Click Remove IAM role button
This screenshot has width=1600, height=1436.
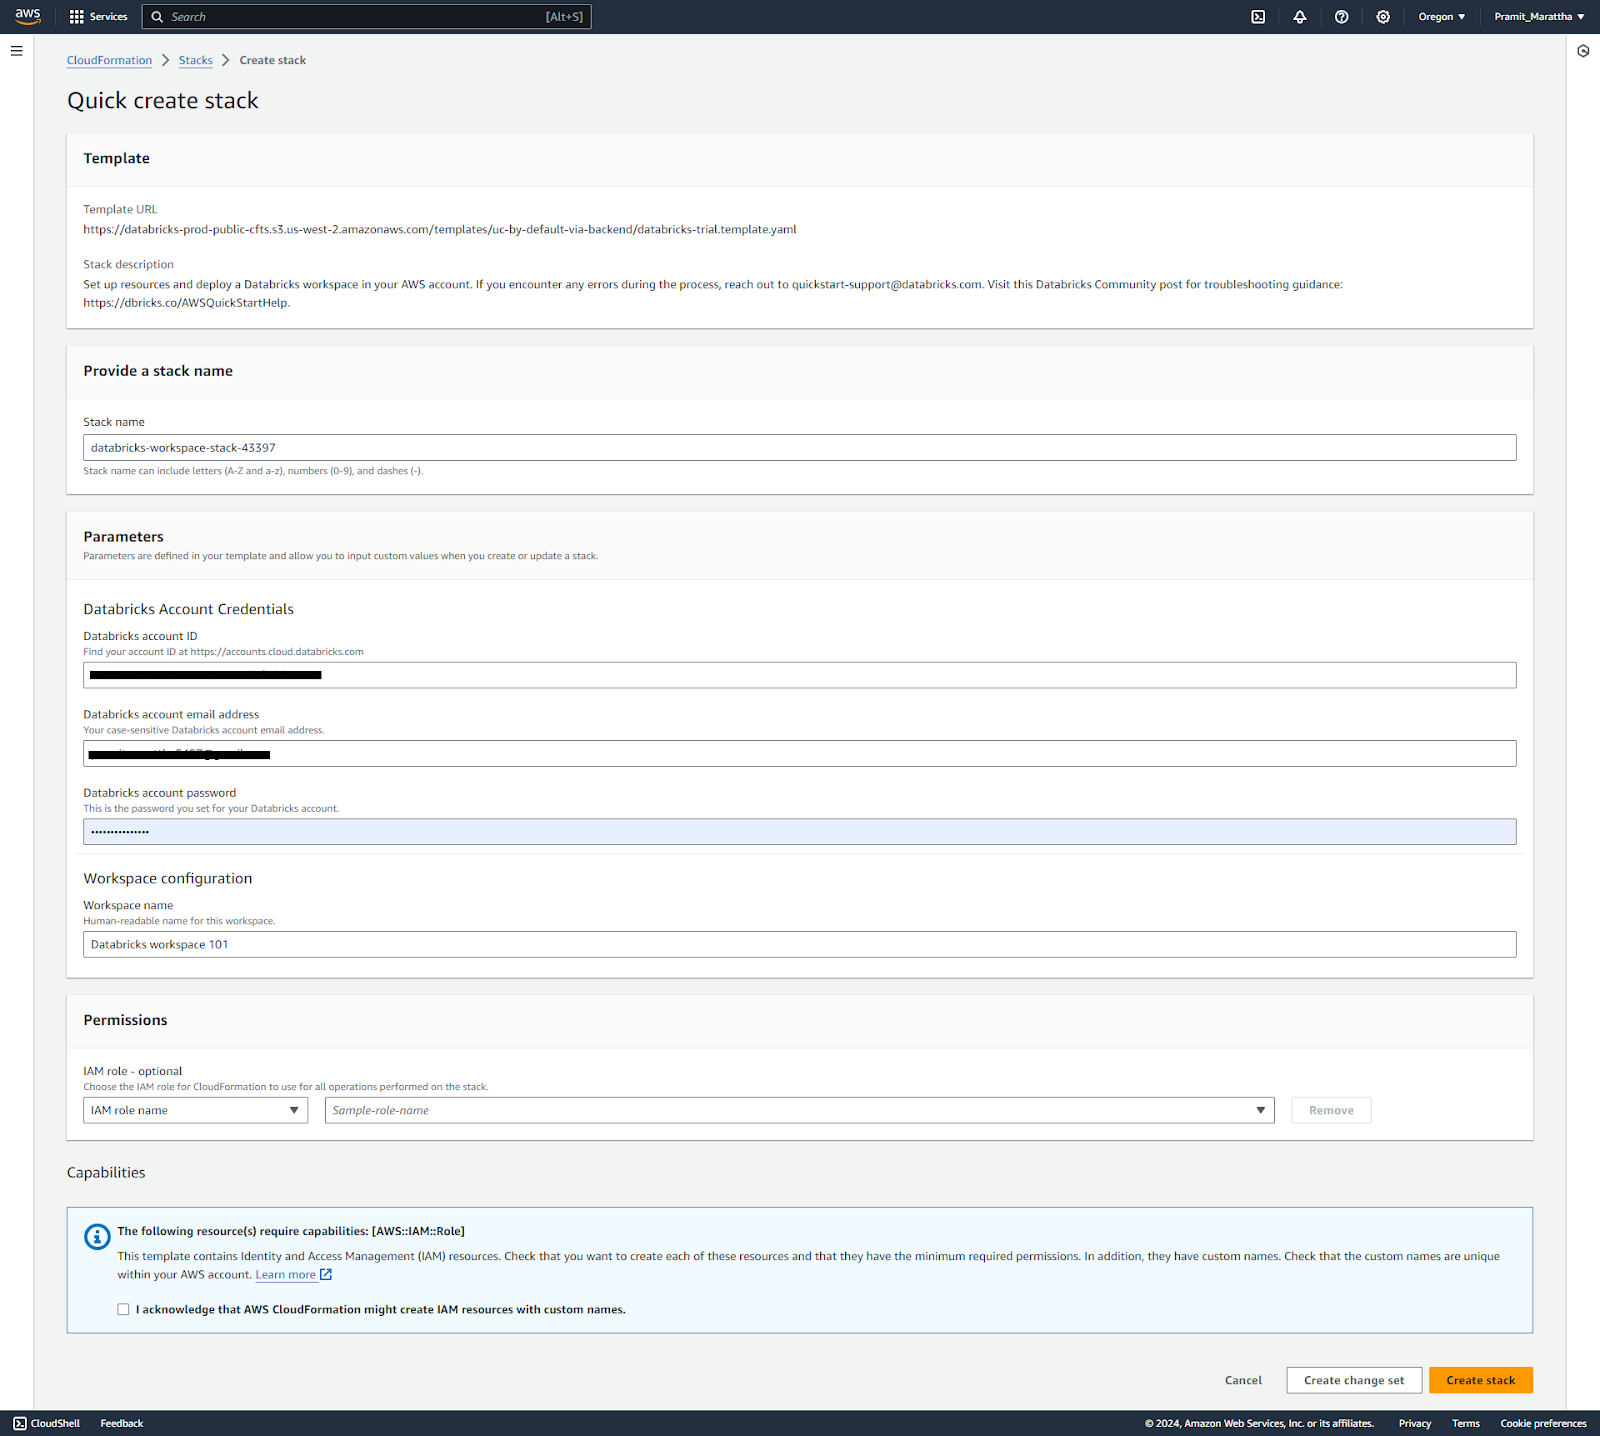1331,1110
